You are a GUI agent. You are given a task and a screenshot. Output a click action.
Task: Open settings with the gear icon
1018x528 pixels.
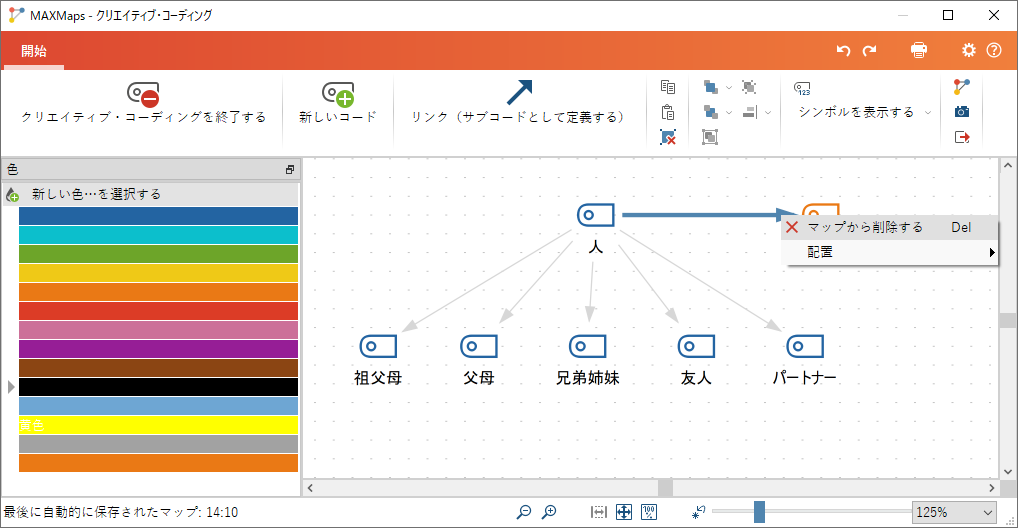(969, 50)
